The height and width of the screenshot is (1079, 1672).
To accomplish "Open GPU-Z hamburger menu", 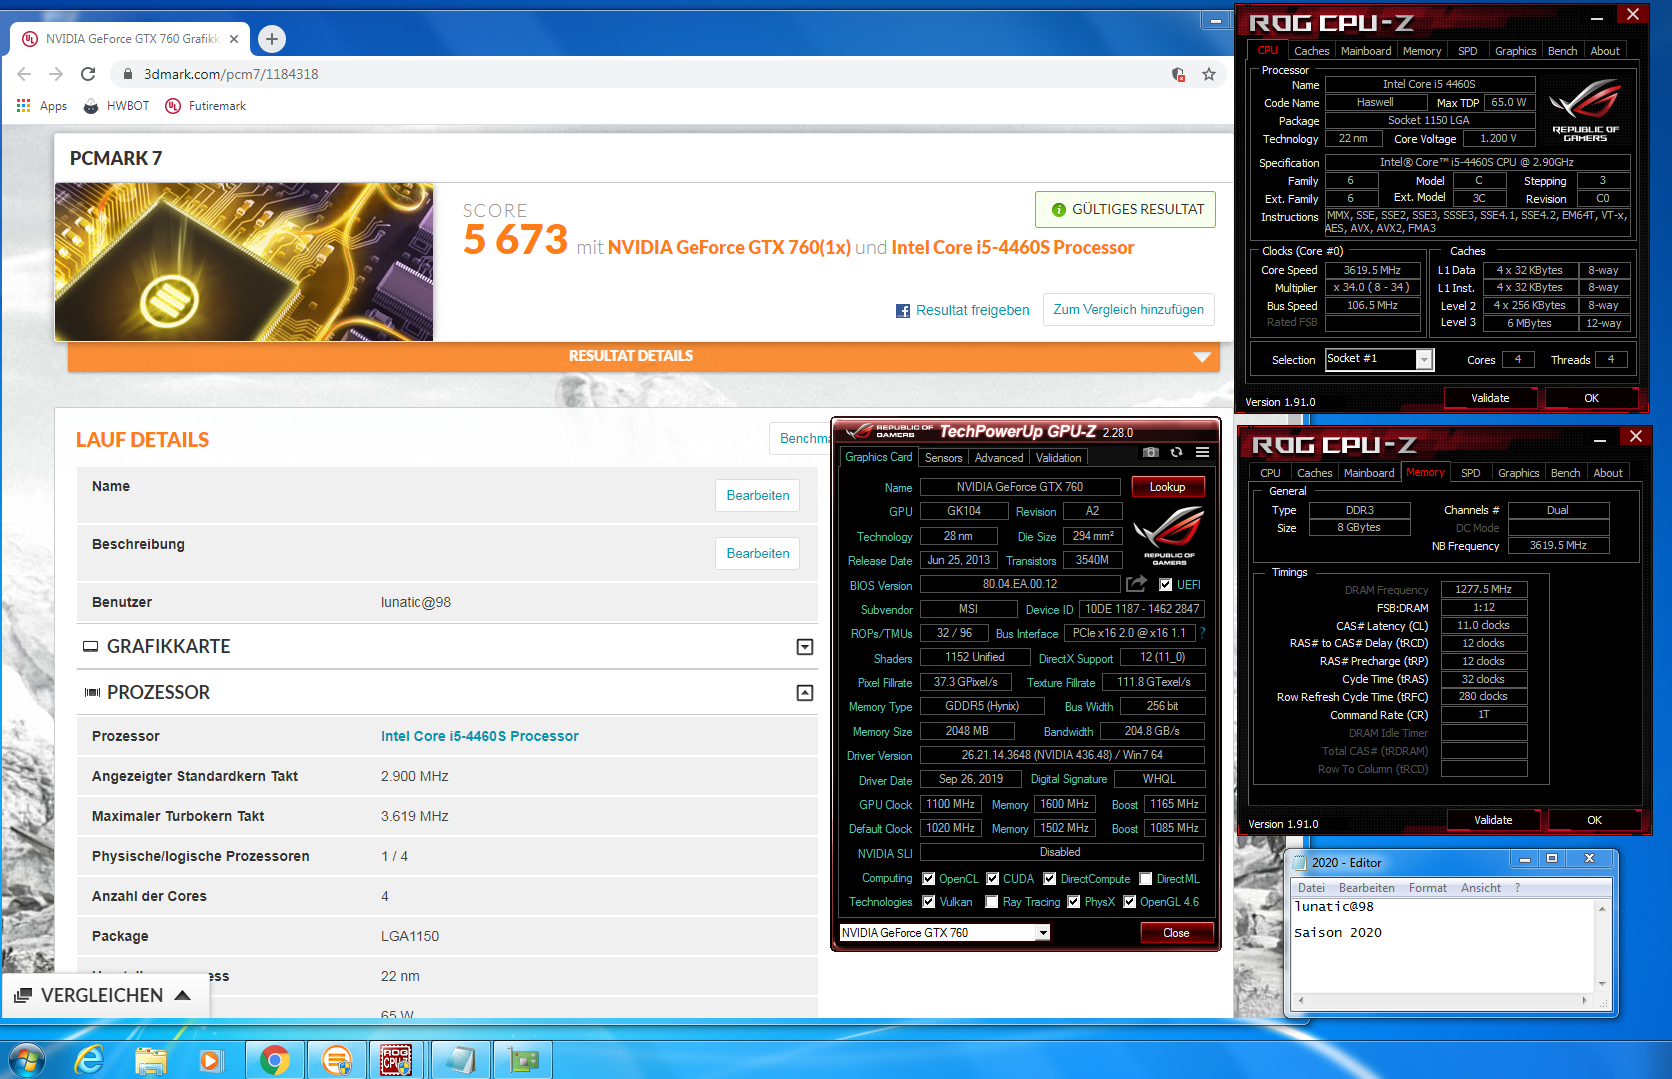I will [1202, 453].
